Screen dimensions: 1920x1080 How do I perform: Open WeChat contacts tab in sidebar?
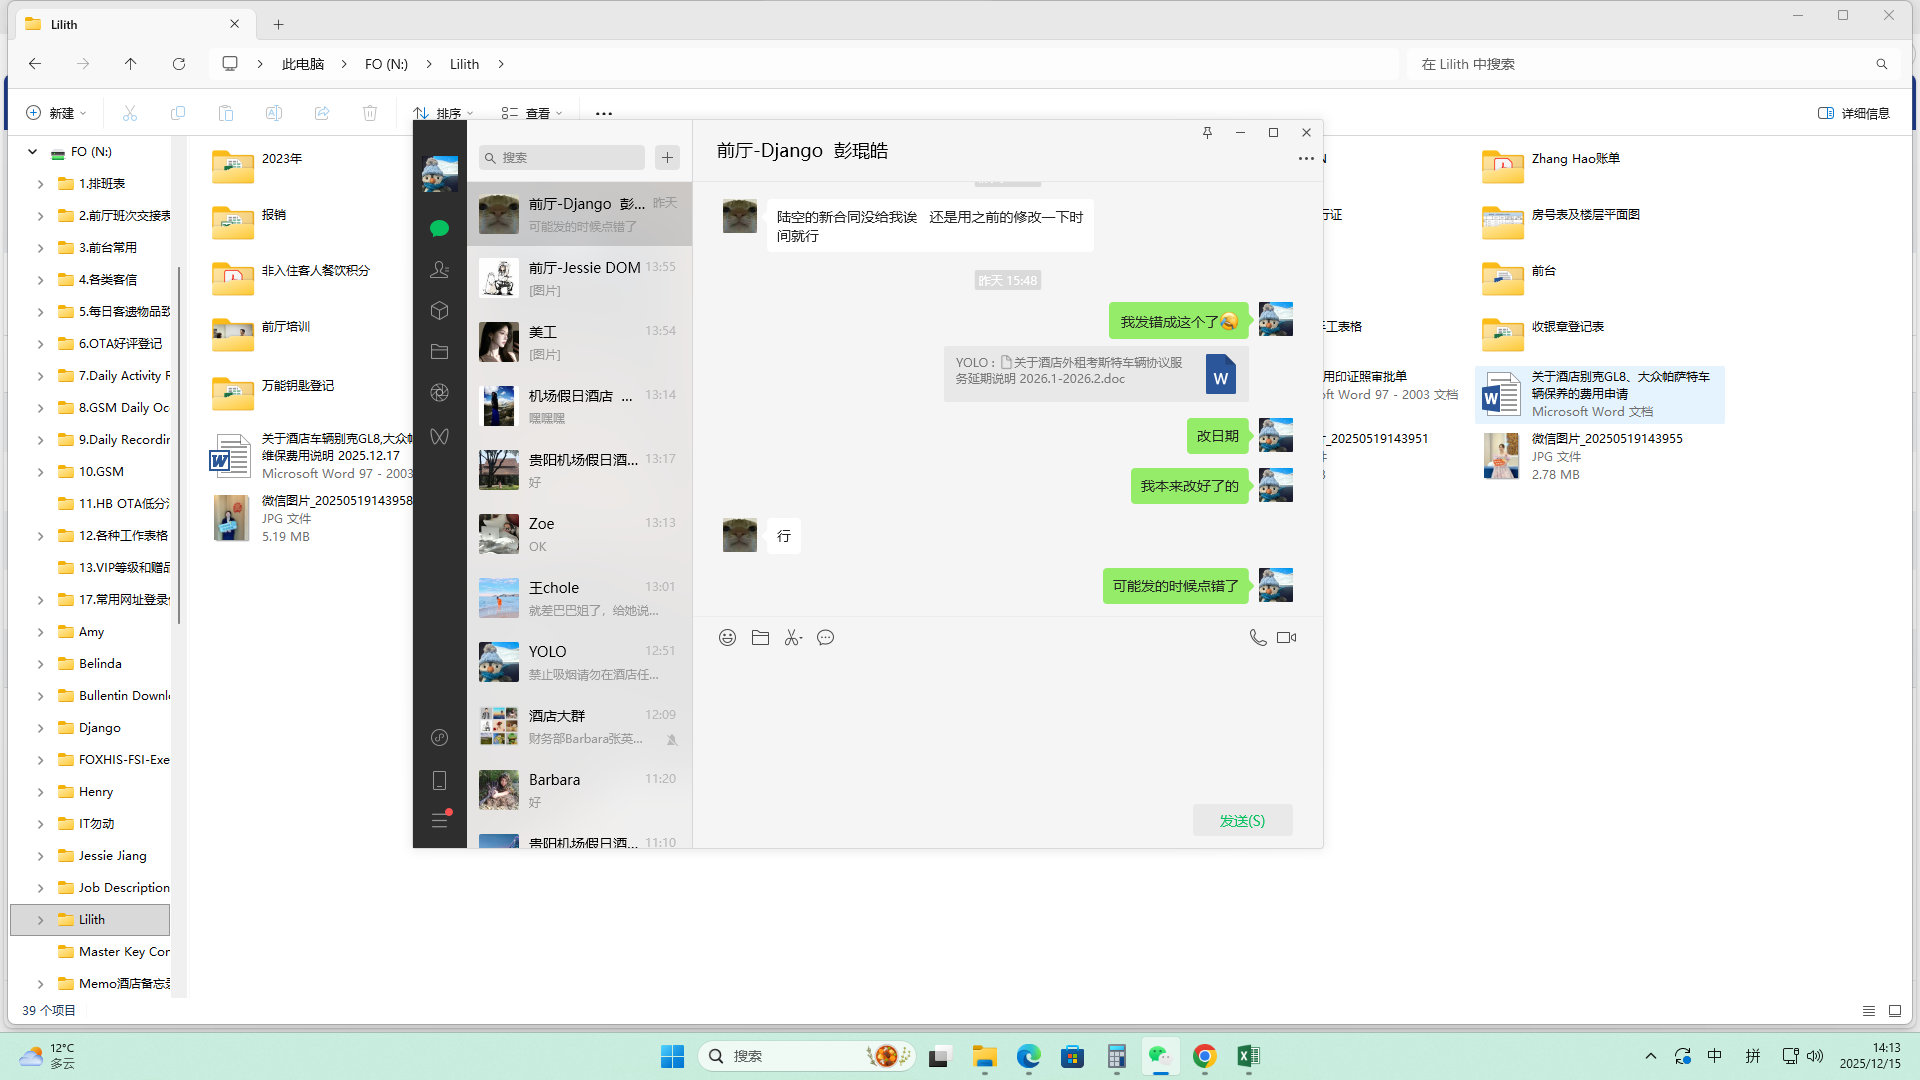point(439,270)
